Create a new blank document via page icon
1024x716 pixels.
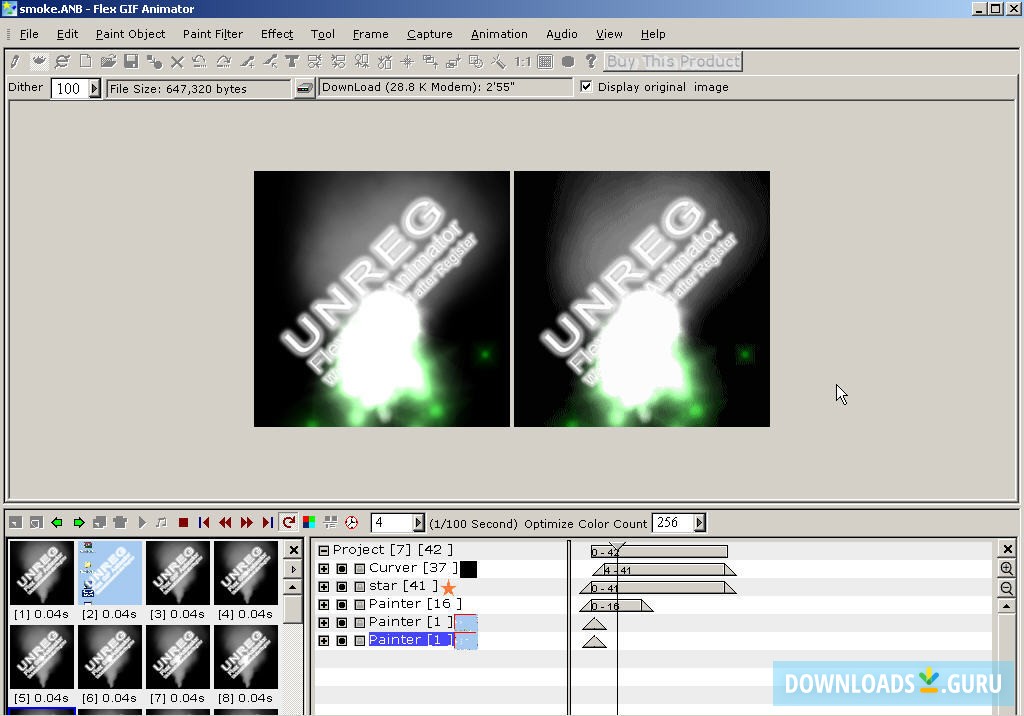click(x=86, y=61)
